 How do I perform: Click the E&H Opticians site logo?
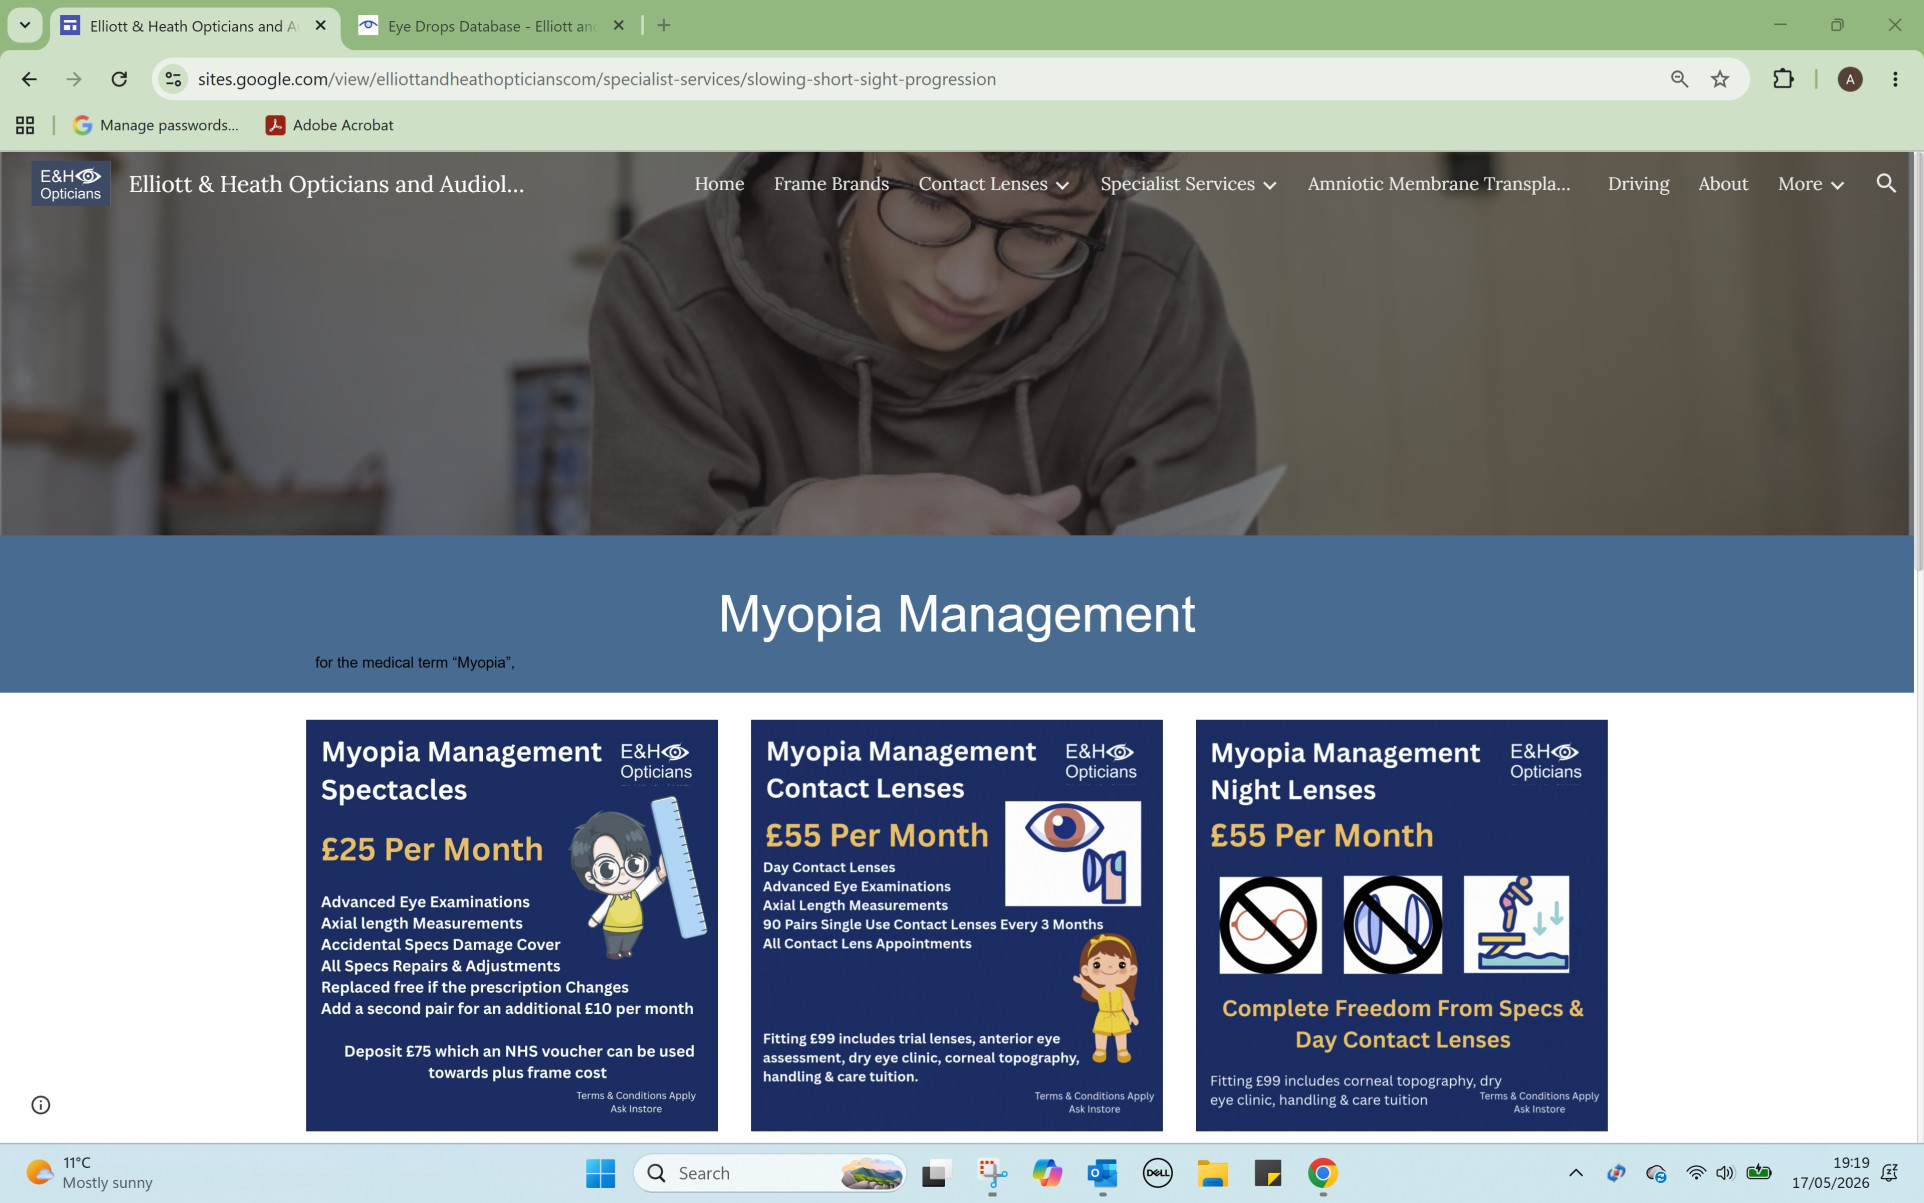tap(70, 184)
